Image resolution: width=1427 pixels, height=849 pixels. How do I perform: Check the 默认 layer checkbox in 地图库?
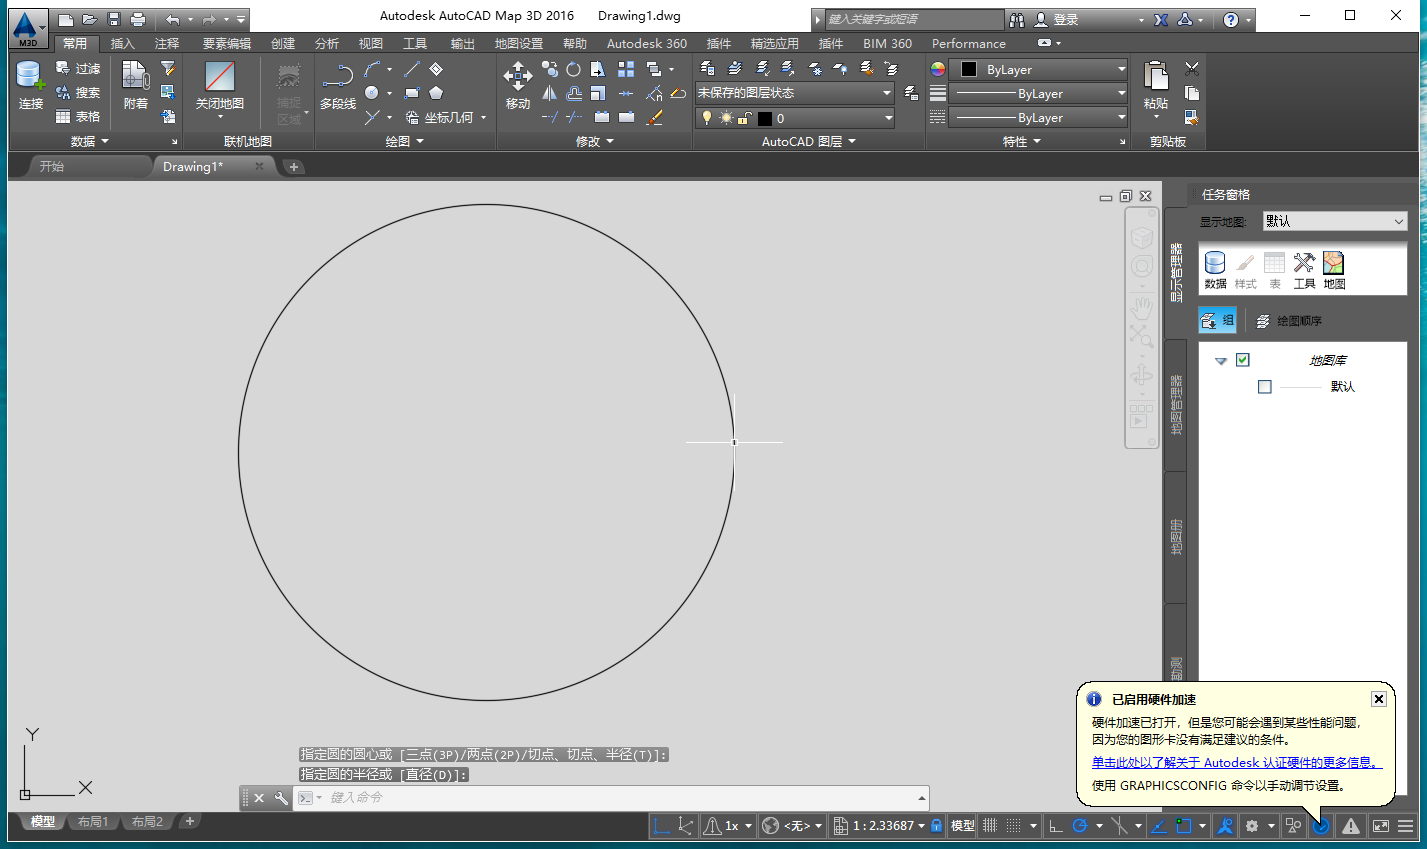pos(1264,386)
